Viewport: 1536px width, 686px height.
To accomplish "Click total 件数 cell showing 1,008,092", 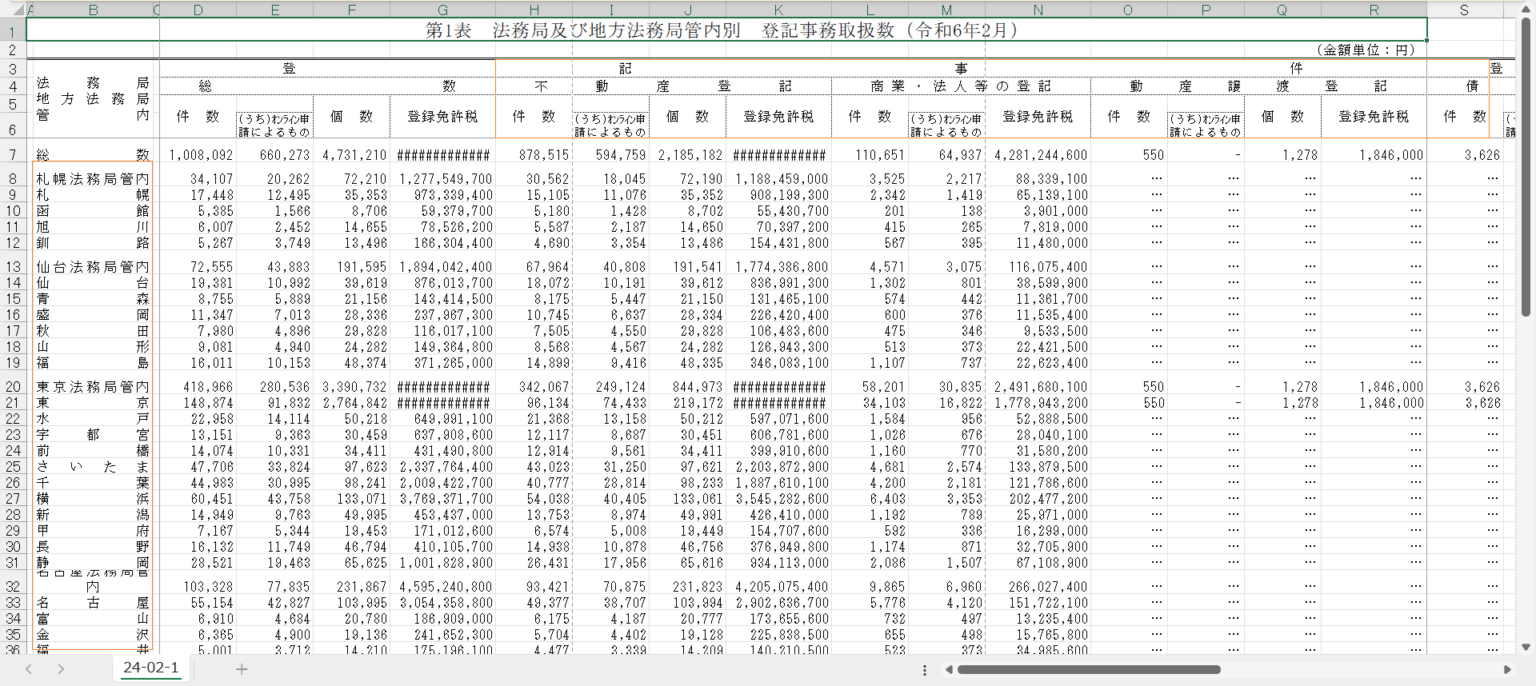I will (x=198, y=155).
